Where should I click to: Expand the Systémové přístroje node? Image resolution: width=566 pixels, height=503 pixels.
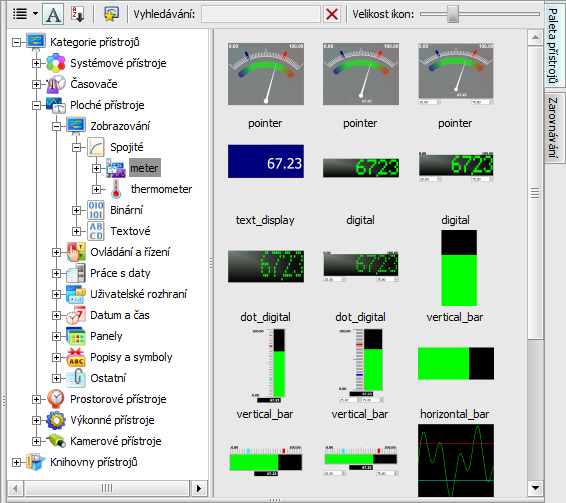pos(36,64)
